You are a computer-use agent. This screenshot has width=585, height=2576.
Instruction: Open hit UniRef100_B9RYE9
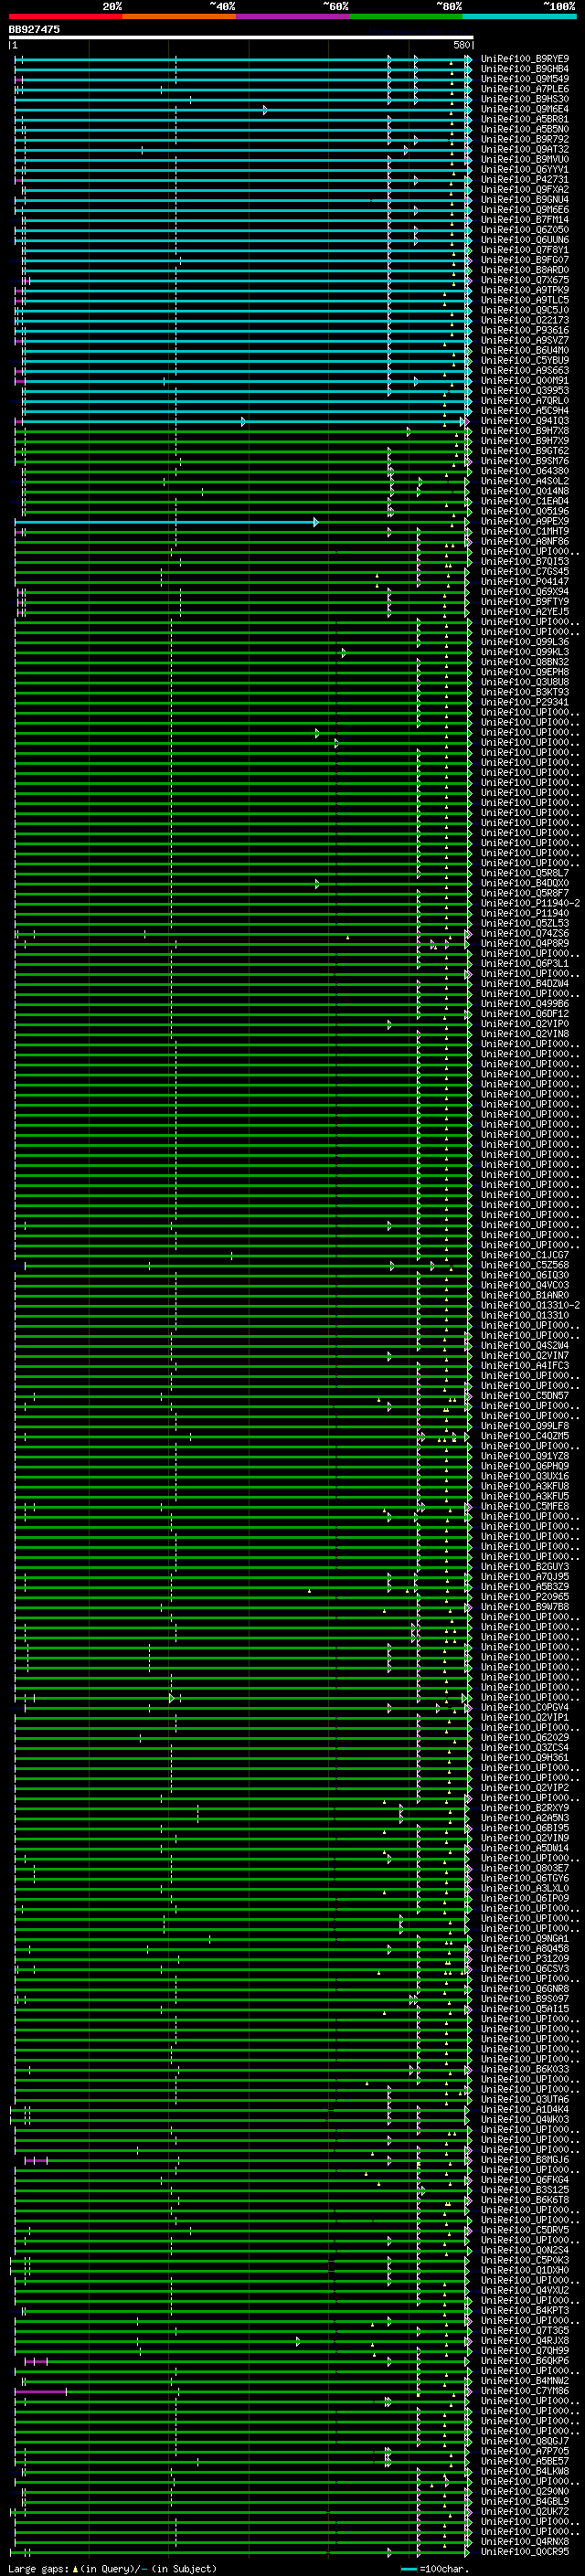525,59
